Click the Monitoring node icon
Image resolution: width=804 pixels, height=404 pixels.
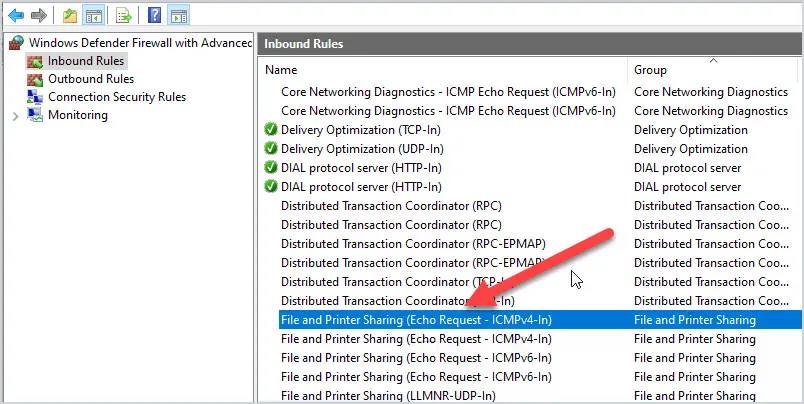pyautogui.click(x=35, y=115)
